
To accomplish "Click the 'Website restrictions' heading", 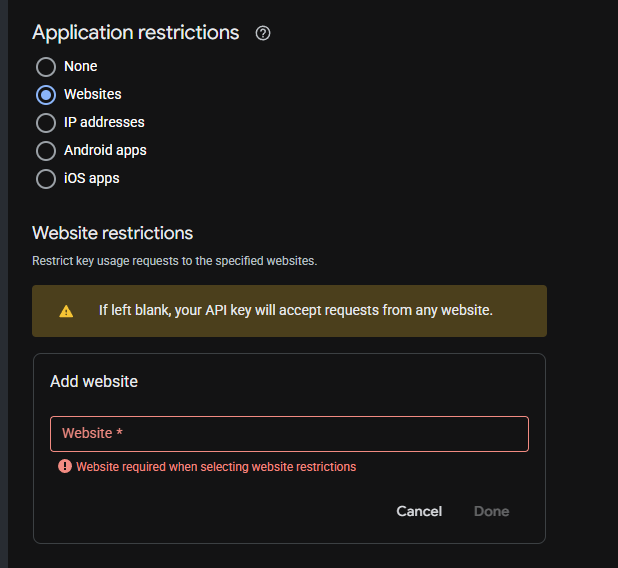I will (112, 233).
